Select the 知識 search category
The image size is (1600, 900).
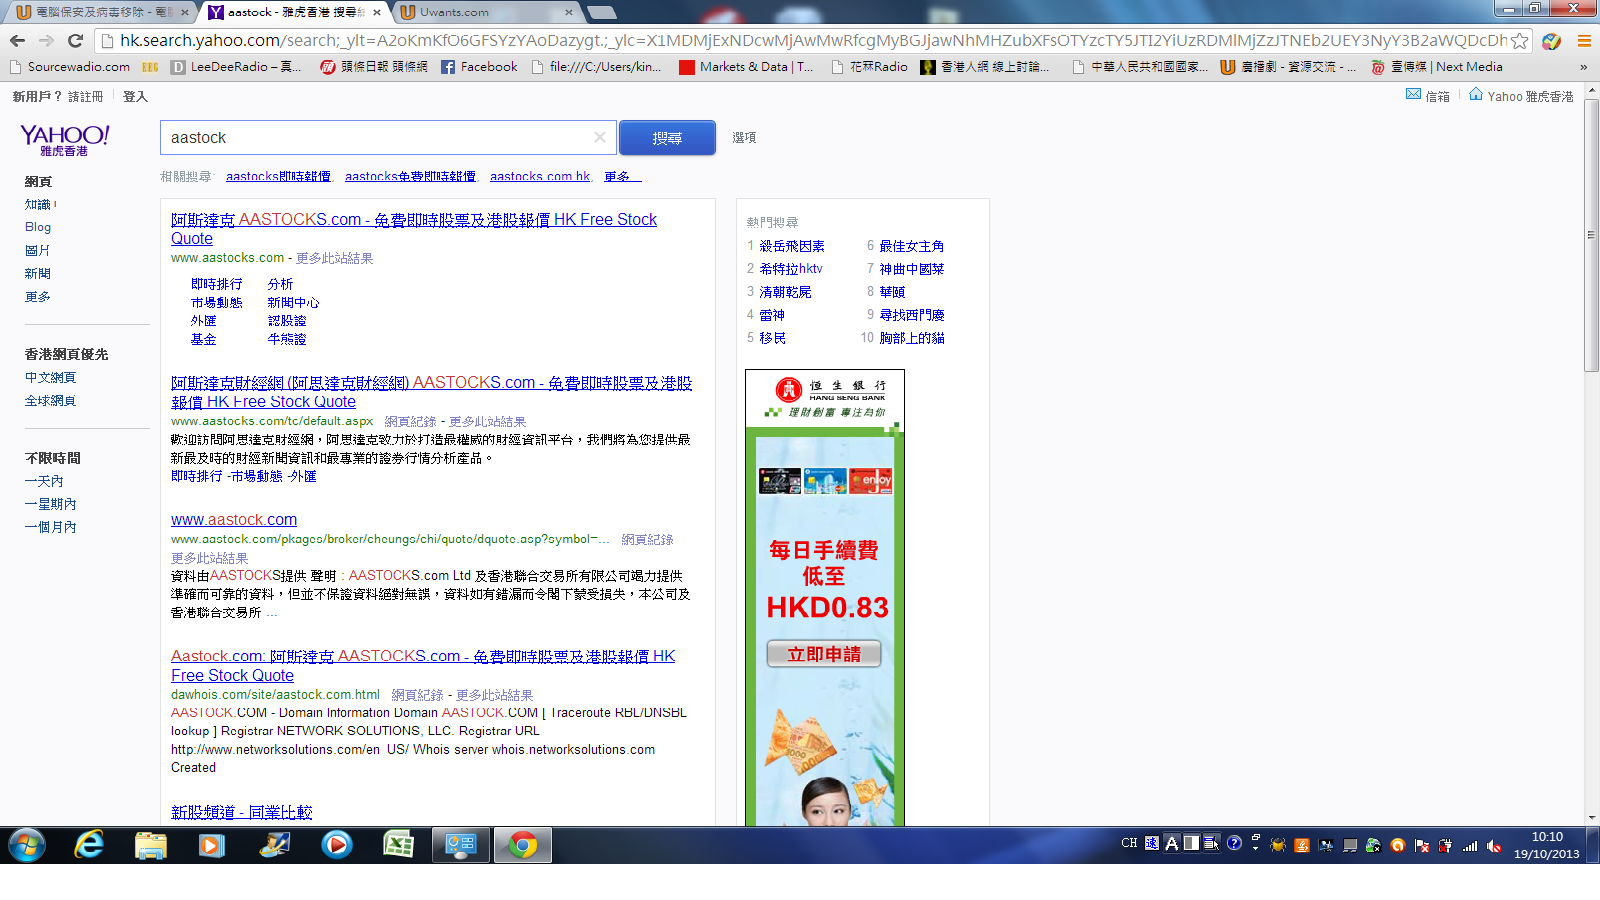[x=38, y=204]
